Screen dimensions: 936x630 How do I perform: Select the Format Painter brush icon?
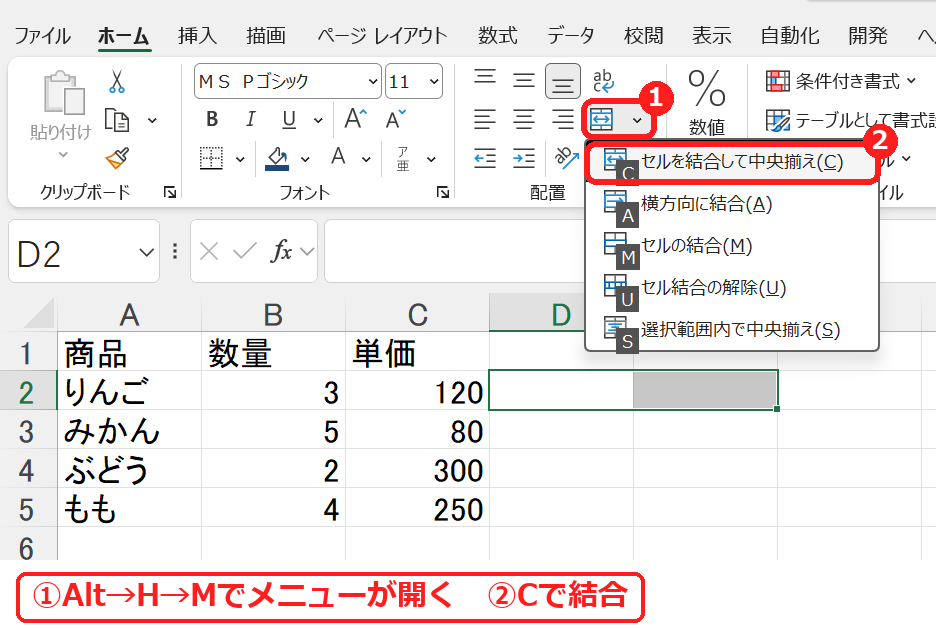tap(118, 158)
